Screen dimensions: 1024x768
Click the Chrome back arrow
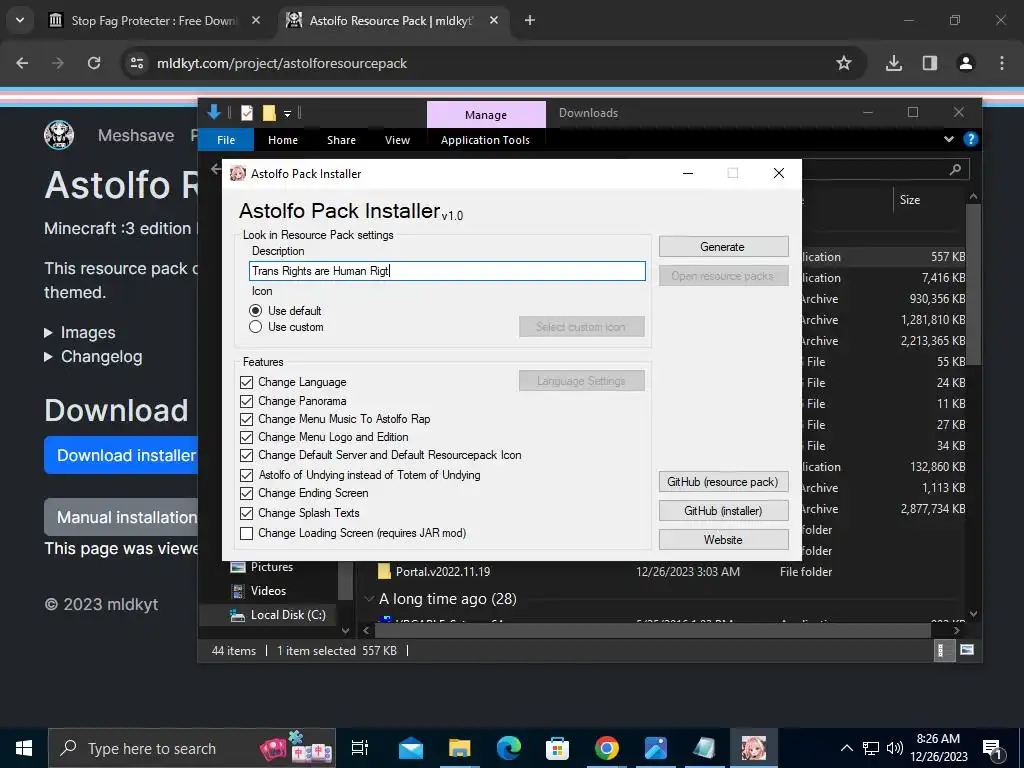(22, 63)
